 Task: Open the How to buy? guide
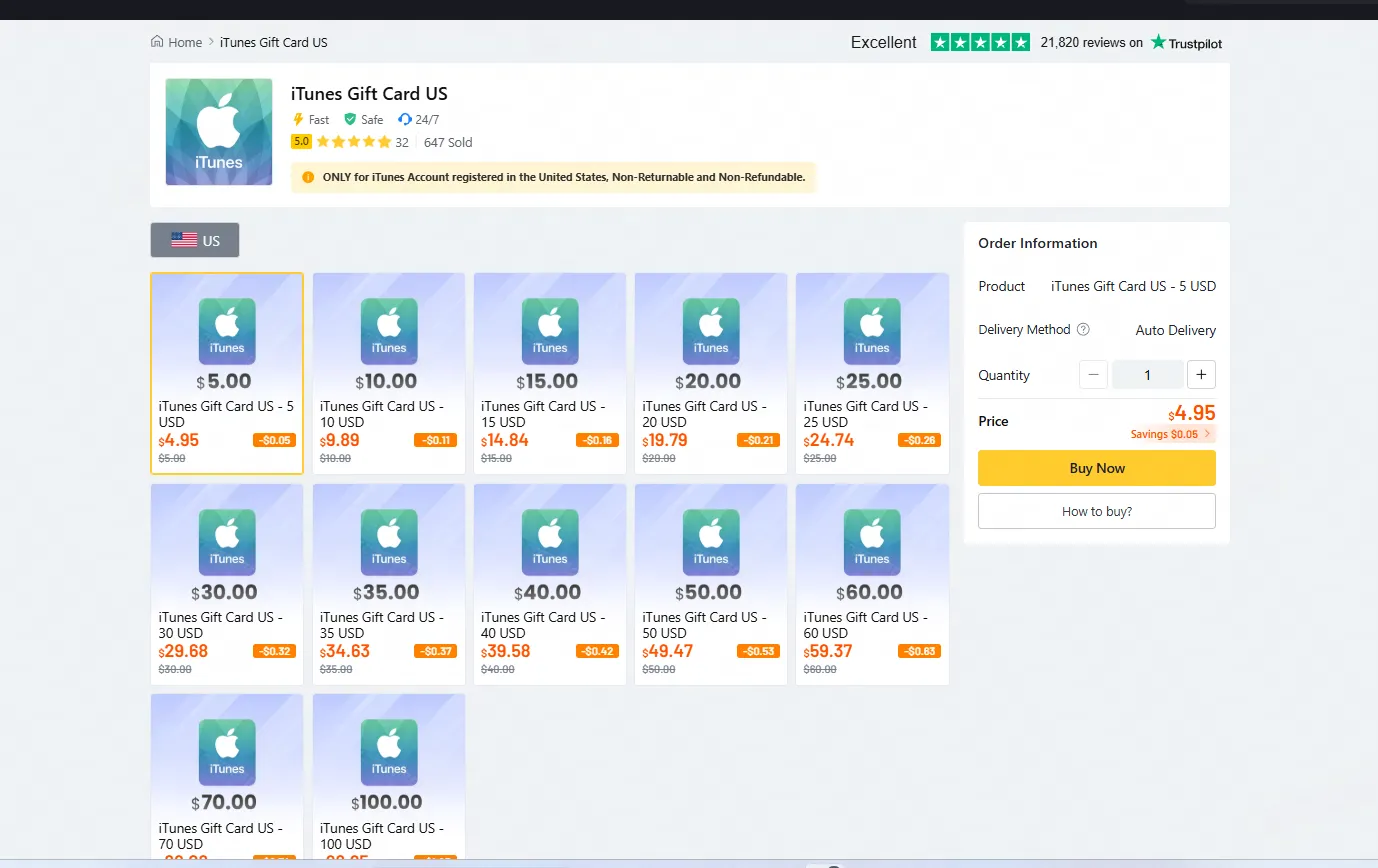point(1097,511)
